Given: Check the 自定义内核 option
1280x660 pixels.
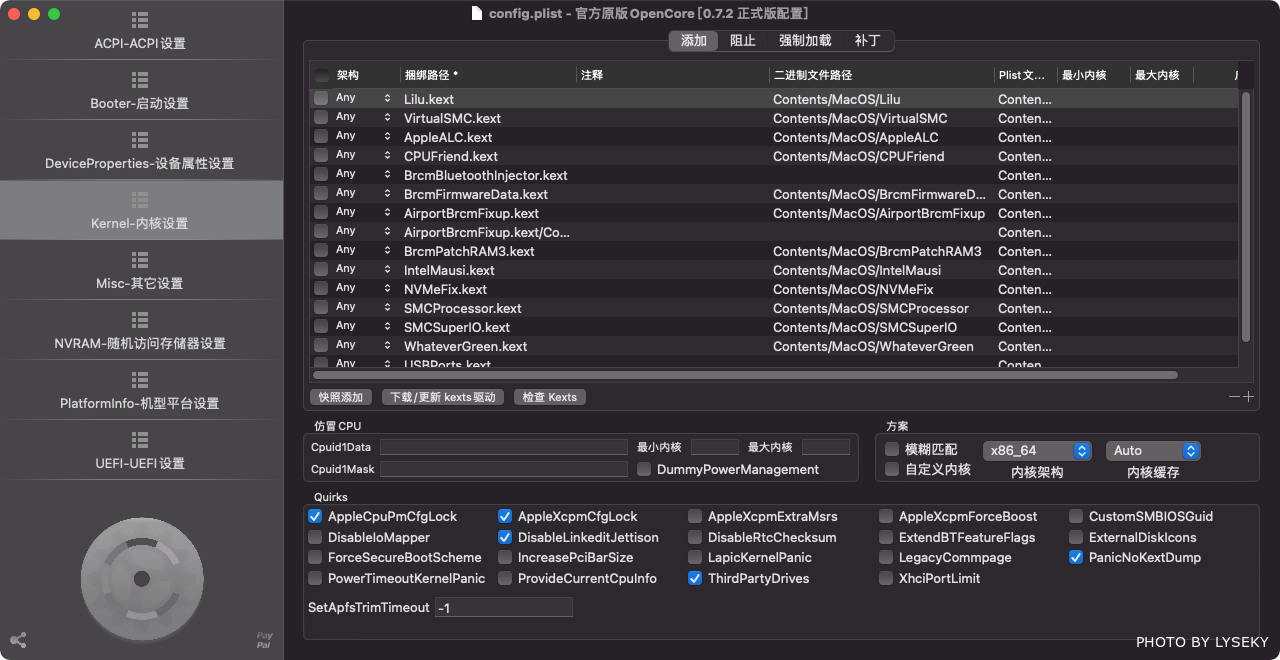Looking at the screenshot, I should coord(892,469).
